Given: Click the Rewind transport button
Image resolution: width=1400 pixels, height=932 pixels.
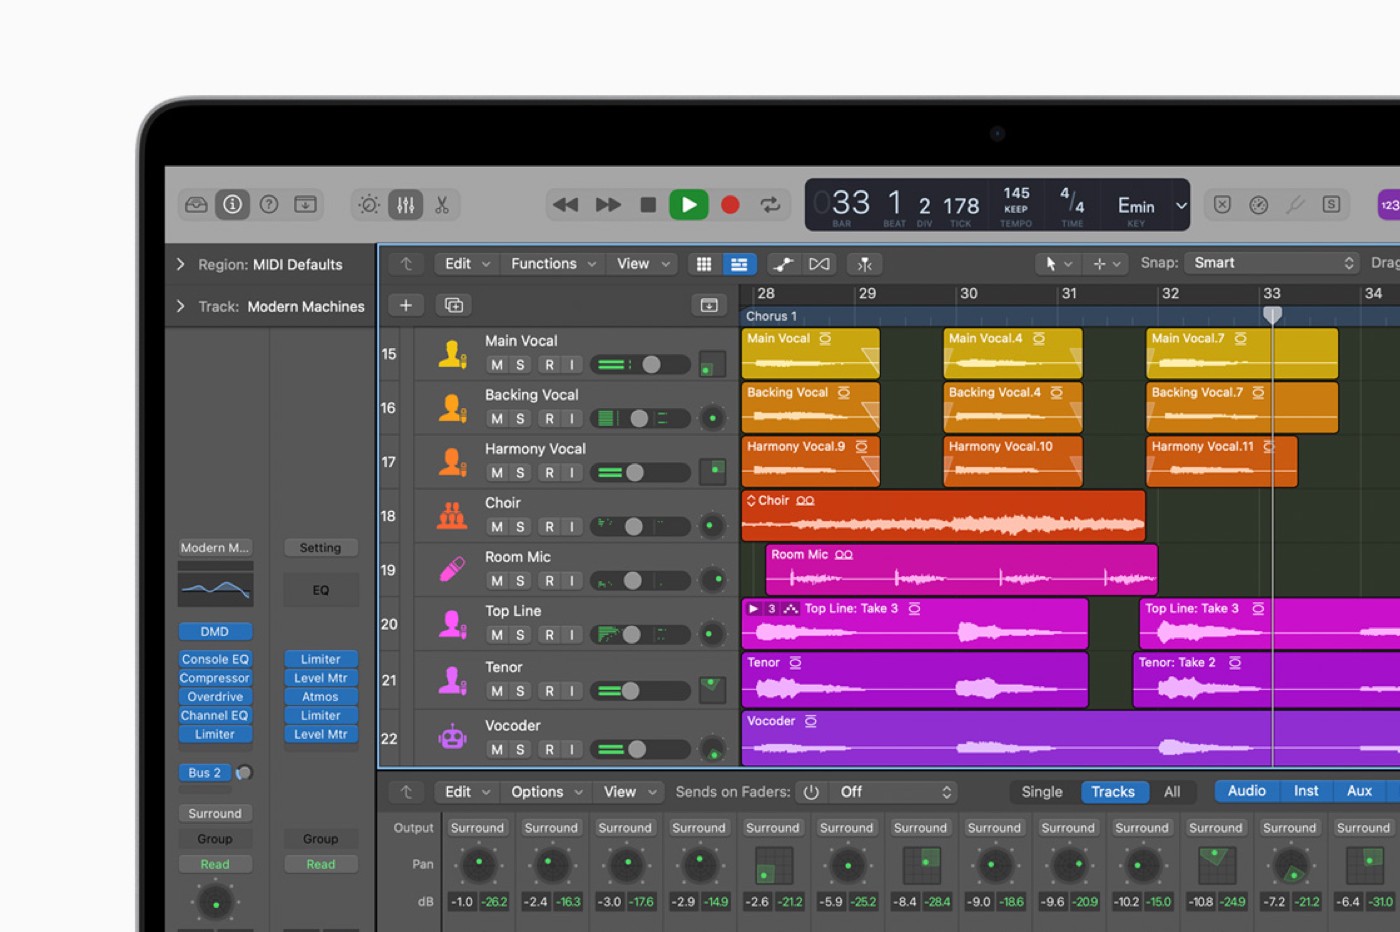Looking at the screenshot, I should point(566,205).
